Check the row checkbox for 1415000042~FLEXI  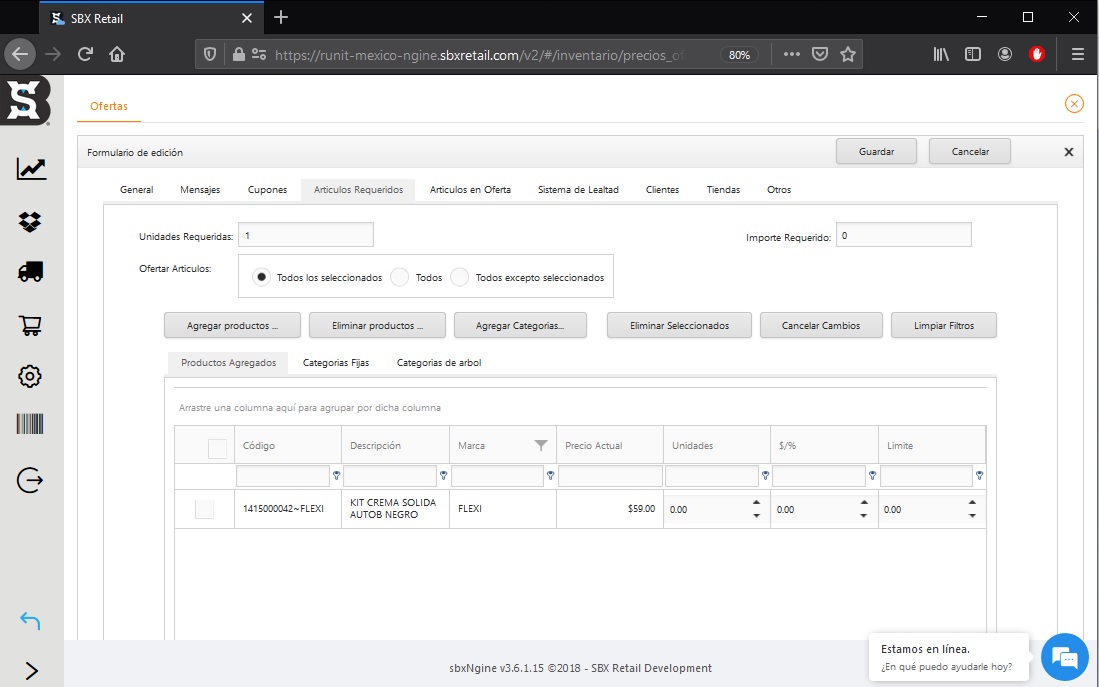pyautogui.click(x=205, y=510)
